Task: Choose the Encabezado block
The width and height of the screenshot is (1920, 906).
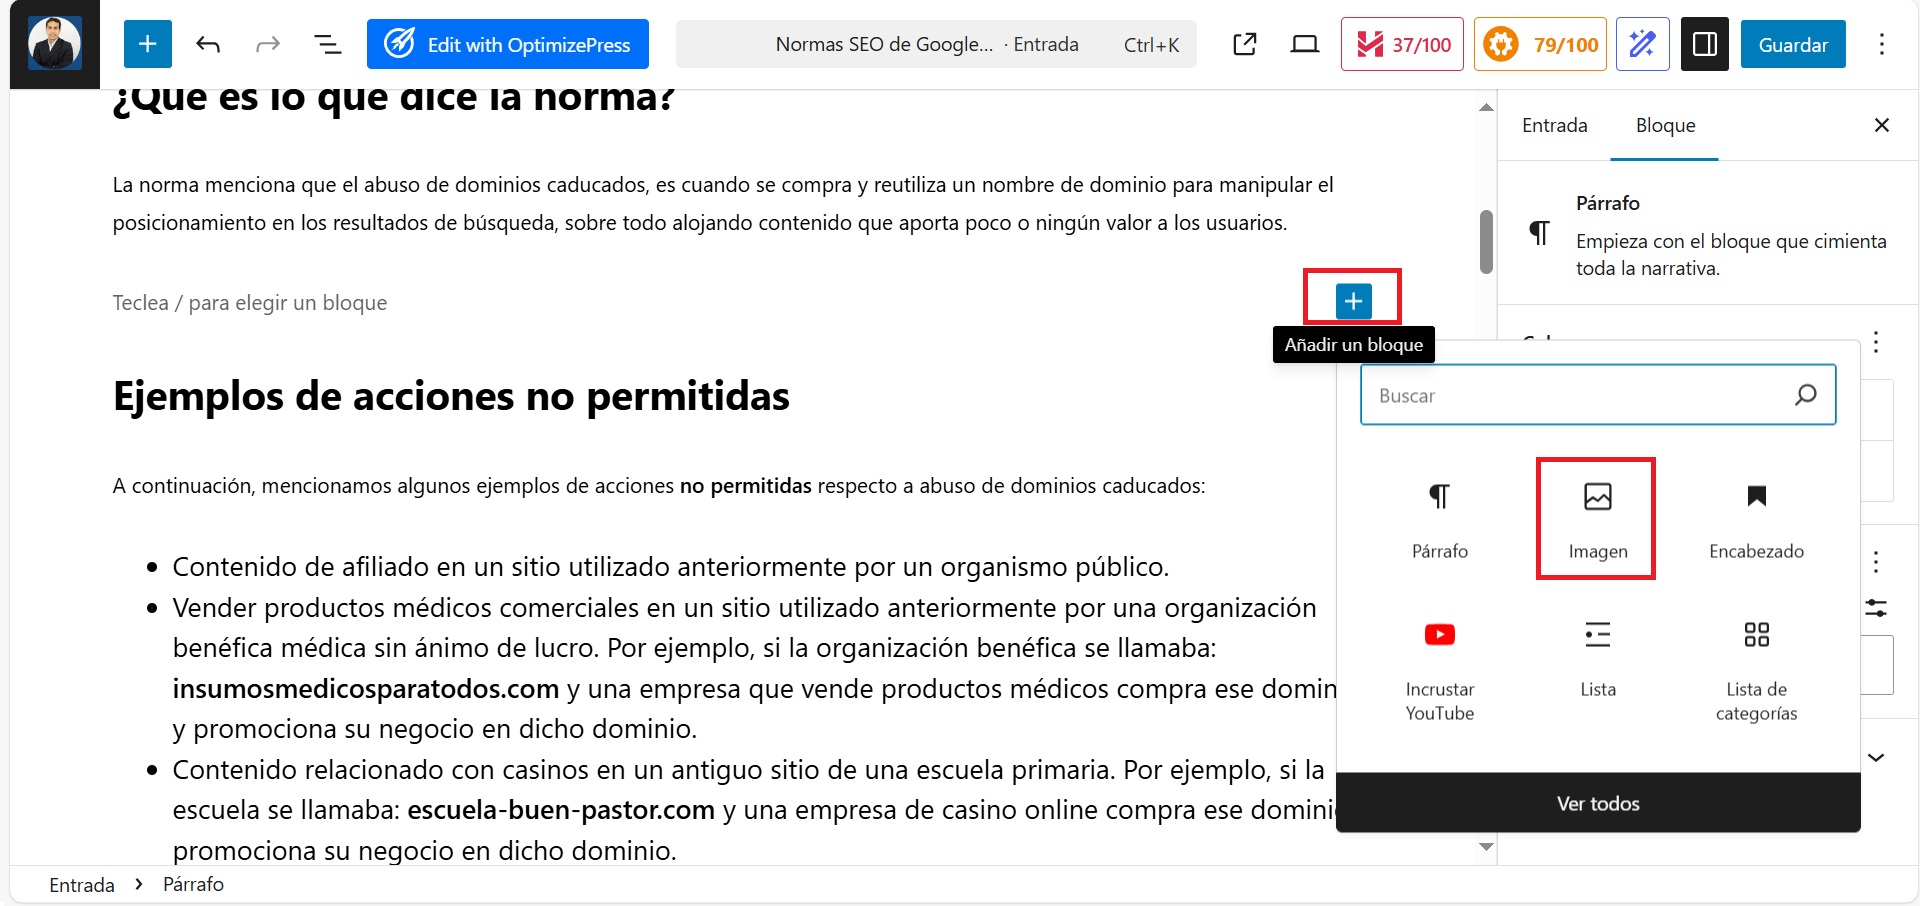Action: tap(1756, 518)
